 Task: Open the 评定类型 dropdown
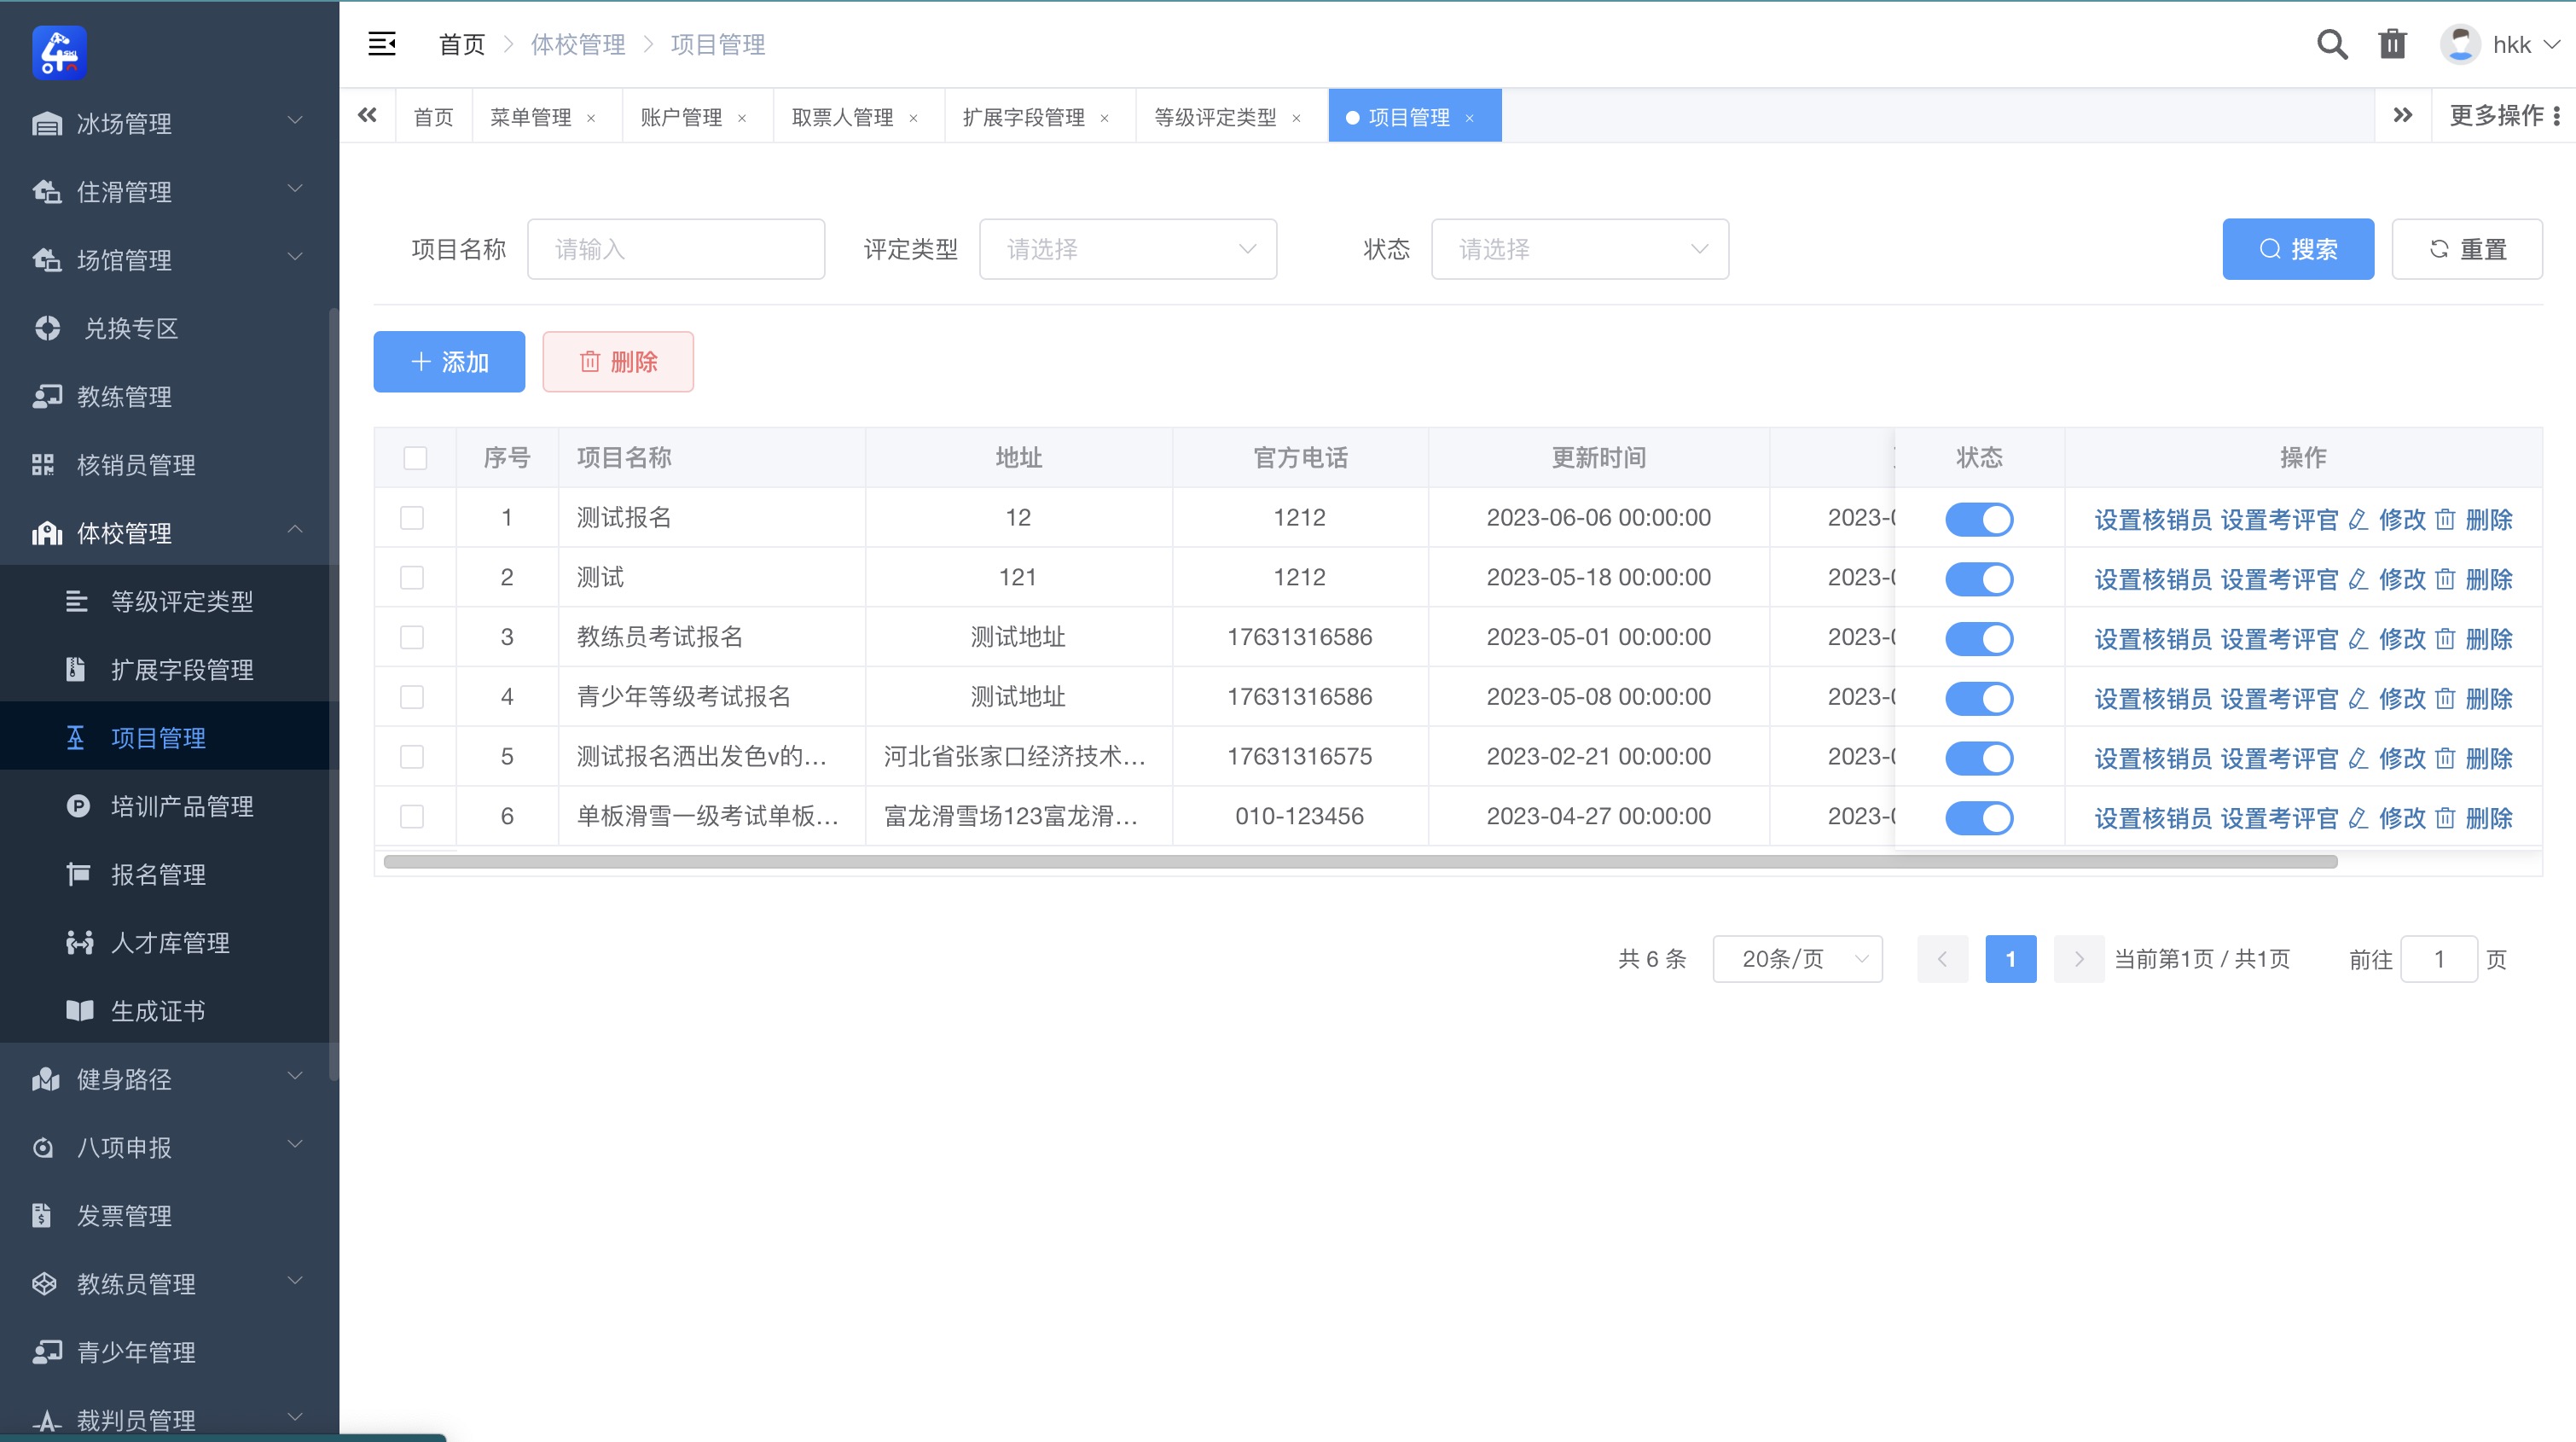click(1128, 249)
